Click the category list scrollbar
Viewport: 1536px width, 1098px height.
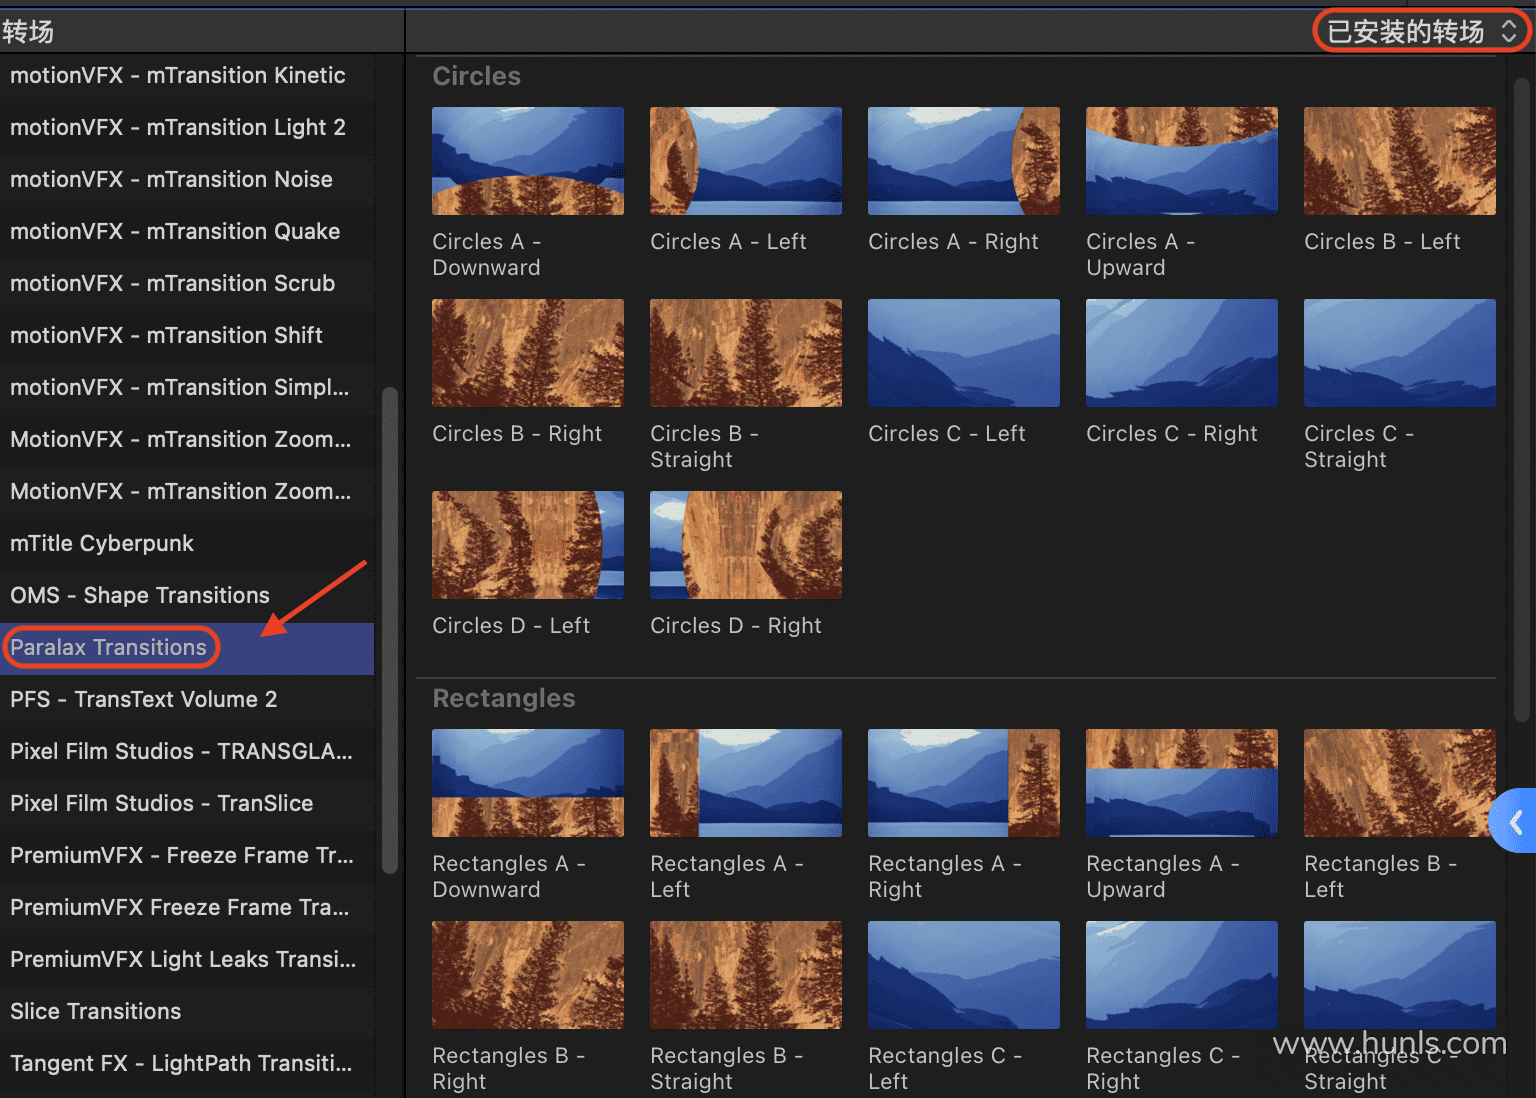click(x=390, y=630)
